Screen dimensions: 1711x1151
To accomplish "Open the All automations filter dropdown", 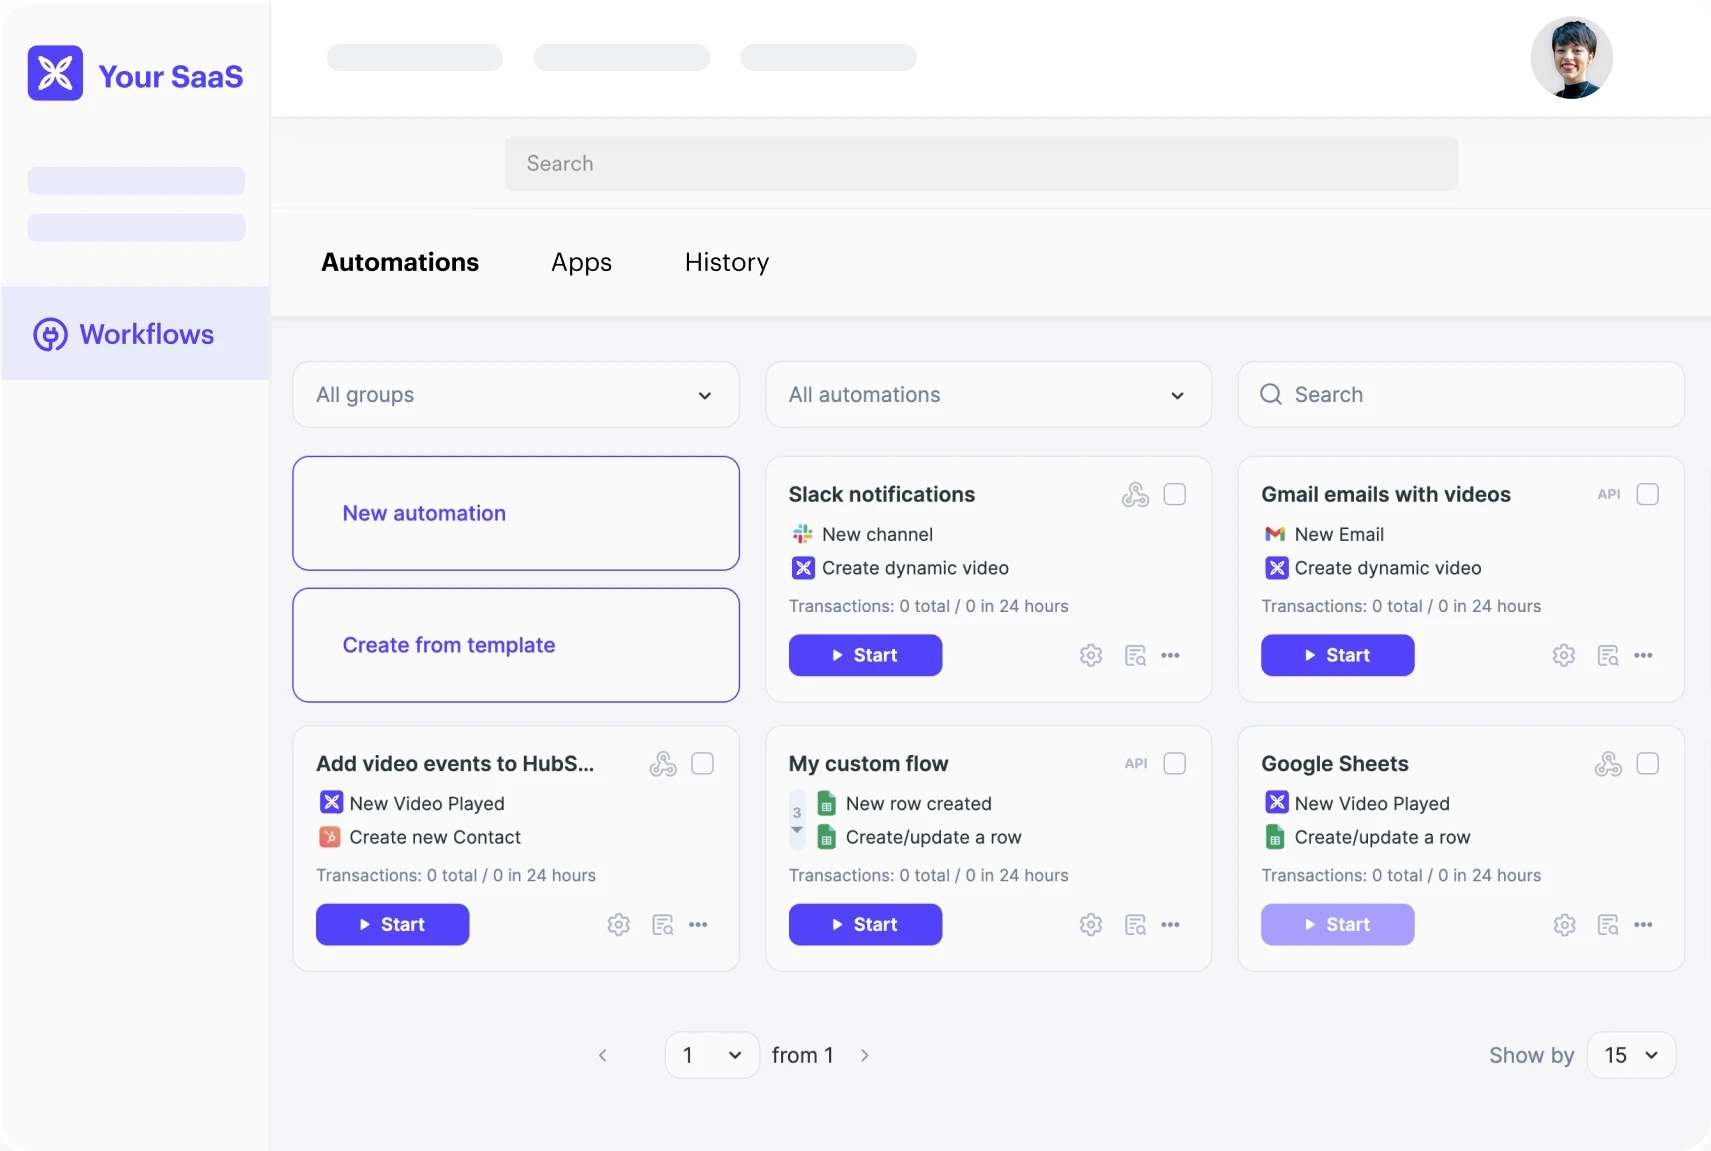I will 988,395.
